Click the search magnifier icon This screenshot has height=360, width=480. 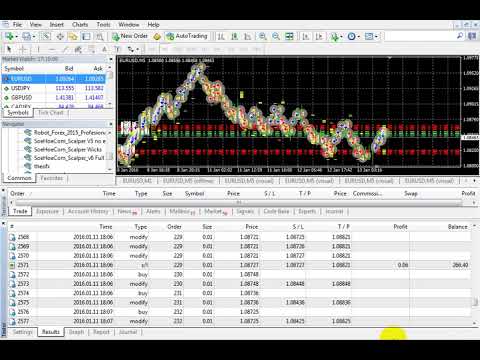[x=460, y=36]
